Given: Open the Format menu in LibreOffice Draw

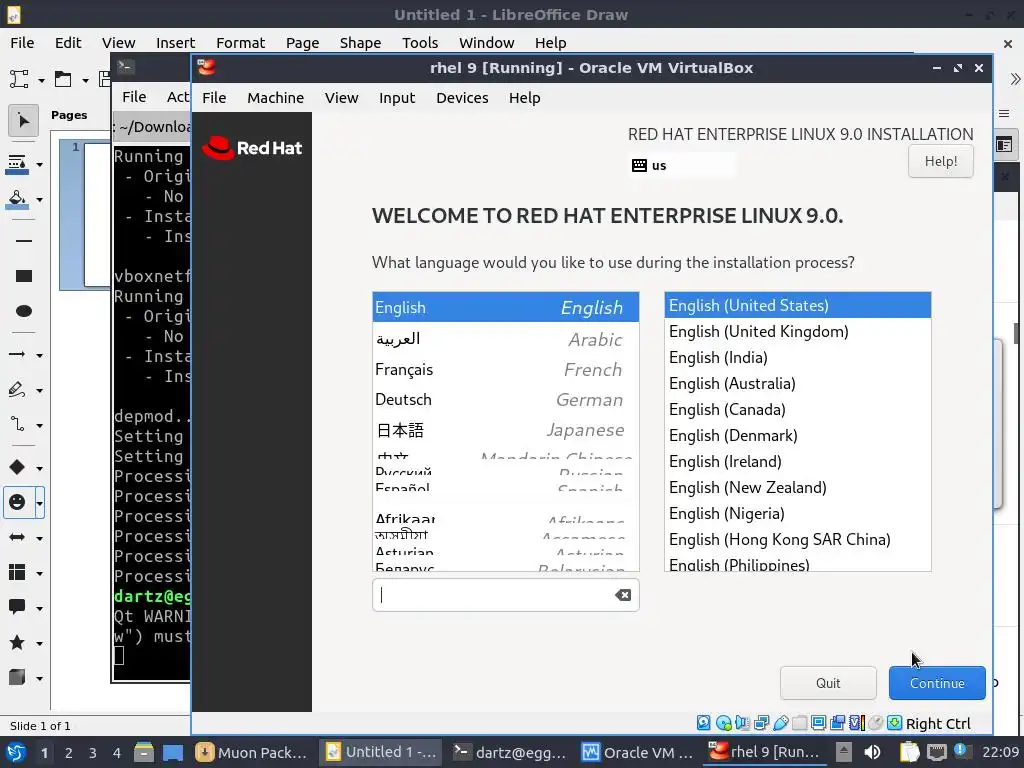Looking at the screenshot, I should tap(240, 43).
